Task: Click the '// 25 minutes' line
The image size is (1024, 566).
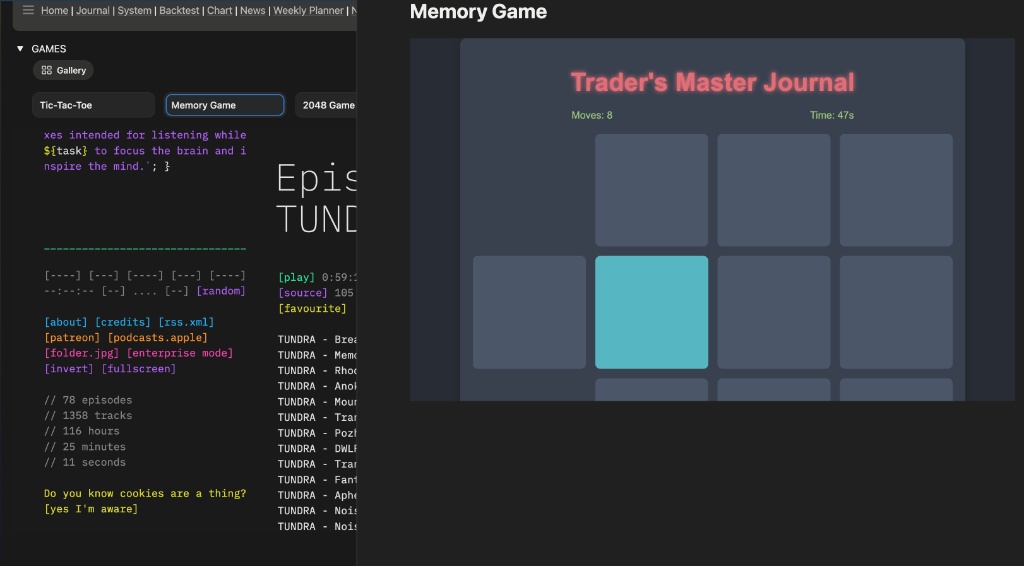Action: (x=85, y=447)
